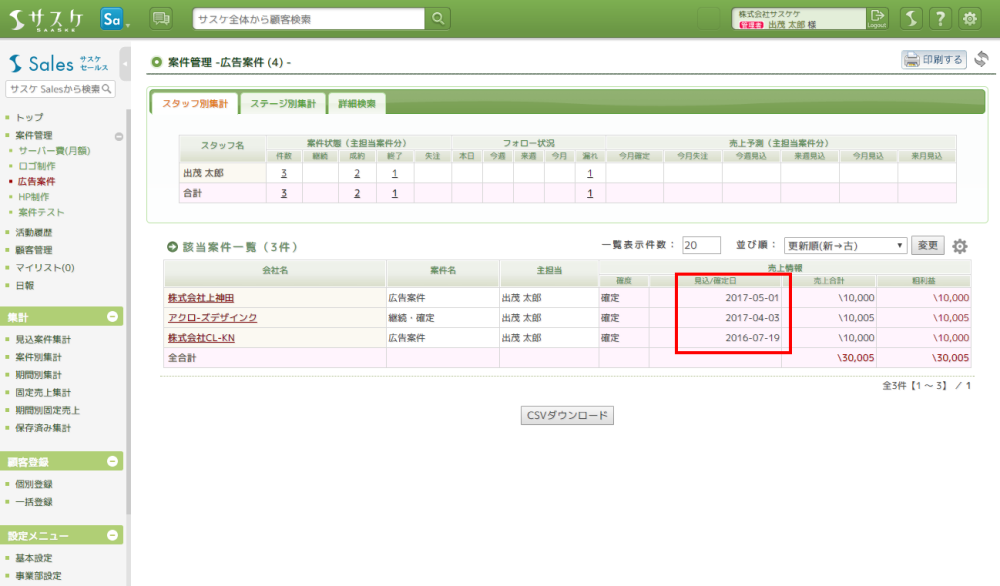The image size is (1000, 586).
Task: Collapse the 顧客登録 sidebar section
Action: click(113, 462)
